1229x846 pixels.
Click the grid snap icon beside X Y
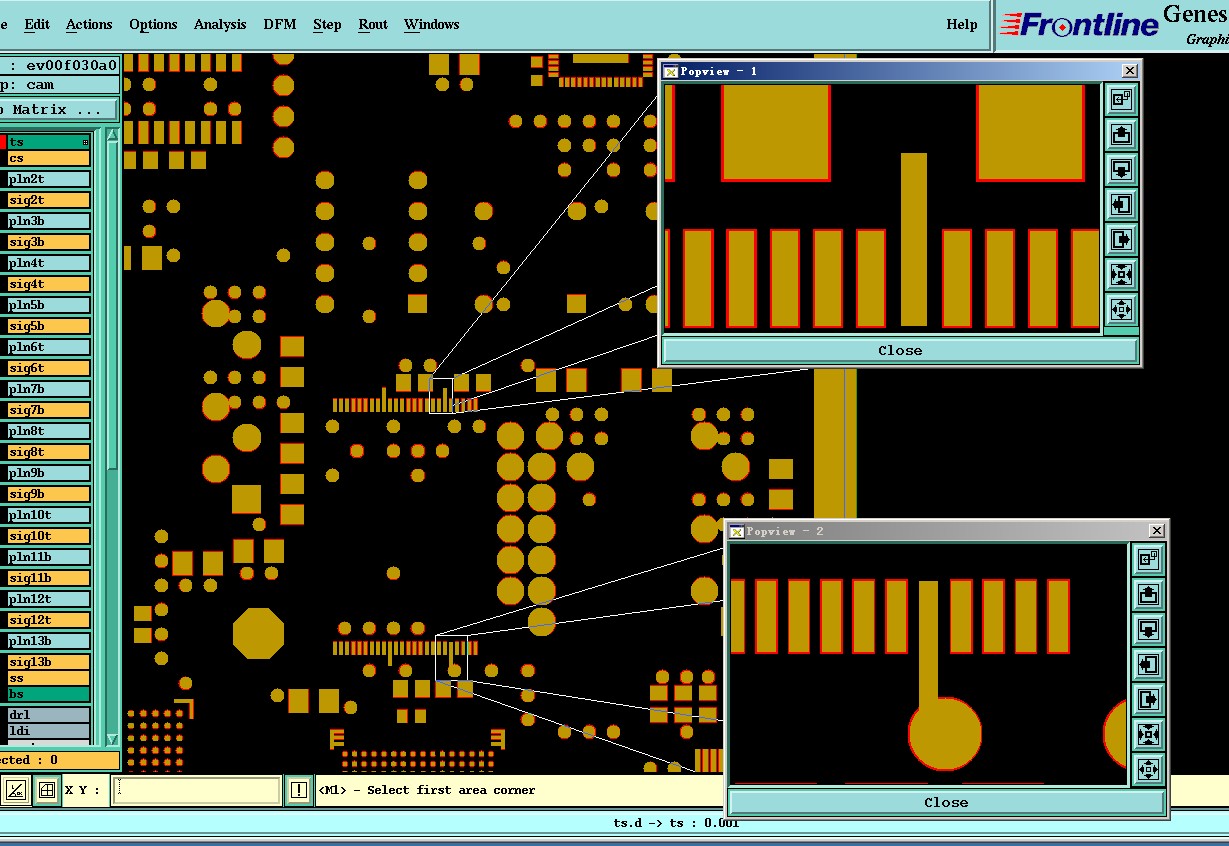[46, 790]
